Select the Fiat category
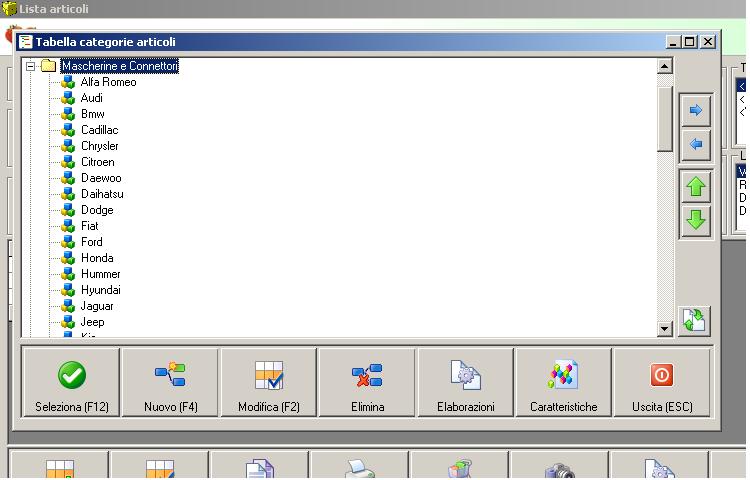 pos(89,226)
